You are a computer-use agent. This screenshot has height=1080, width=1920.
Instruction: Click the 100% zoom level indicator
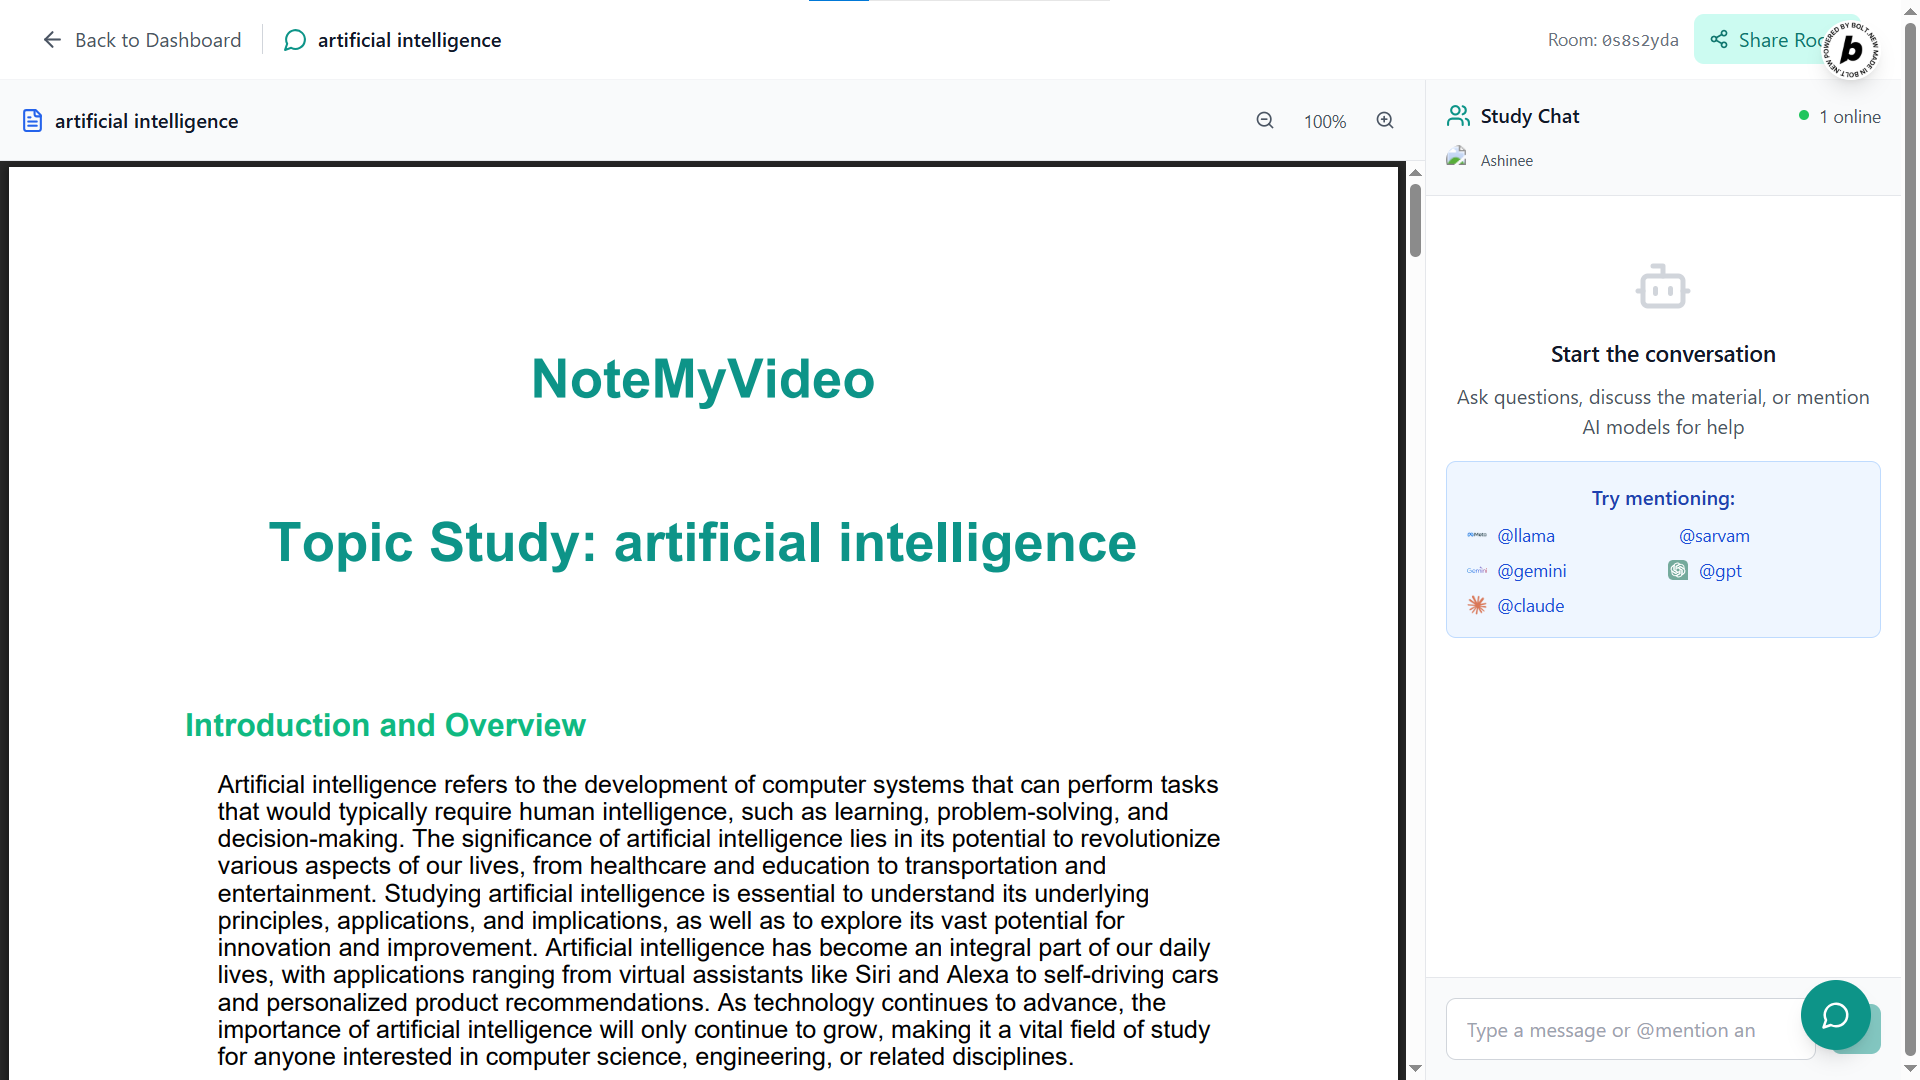1325,121
